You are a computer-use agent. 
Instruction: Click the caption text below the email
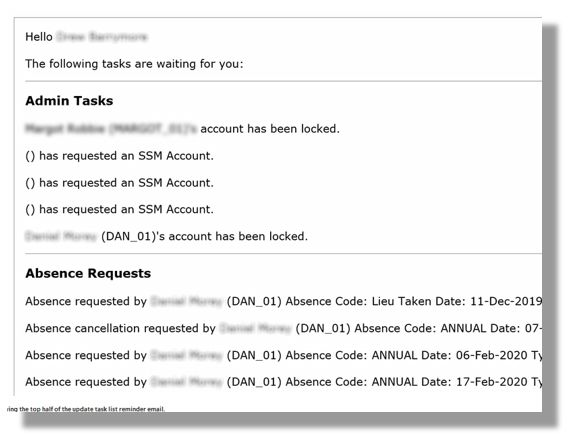pyautogui.click(x=86, y=409)
